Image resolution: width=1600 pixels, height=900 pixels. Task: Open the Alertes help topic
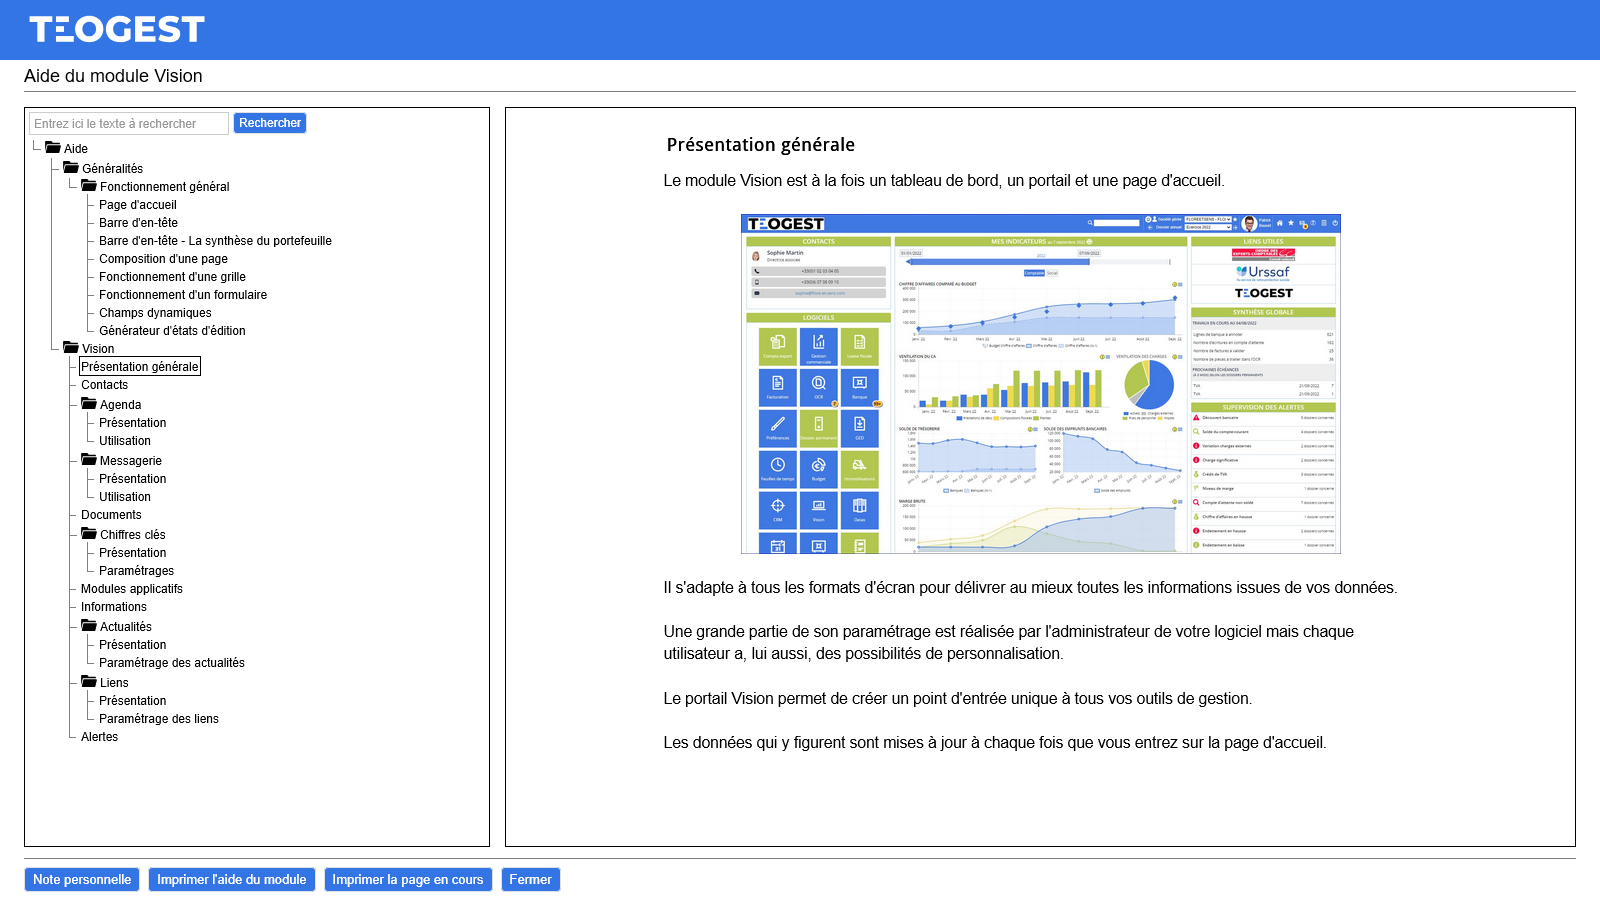(99, 737)
